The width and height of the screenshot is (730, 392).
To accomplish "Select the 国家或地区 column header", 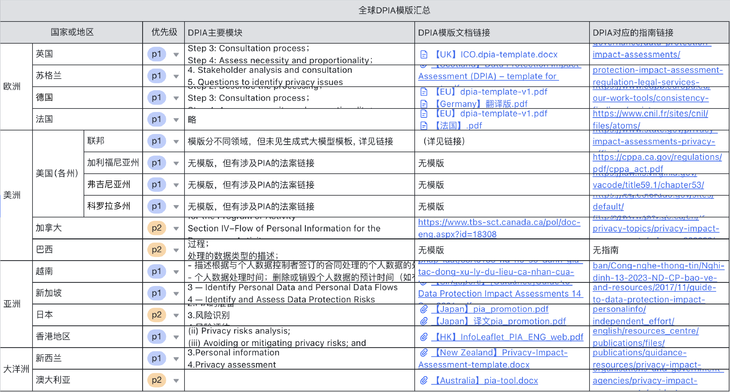I will coord(71,32).
